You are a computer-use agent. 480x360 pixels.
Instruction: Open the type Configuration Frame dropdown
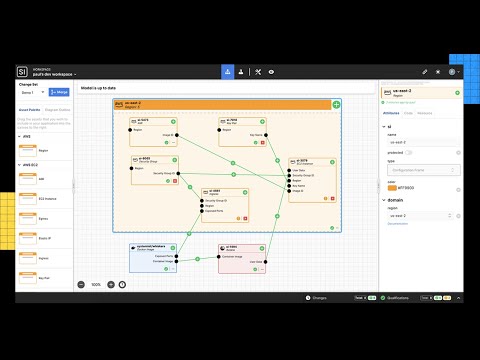tap(424, 170)
